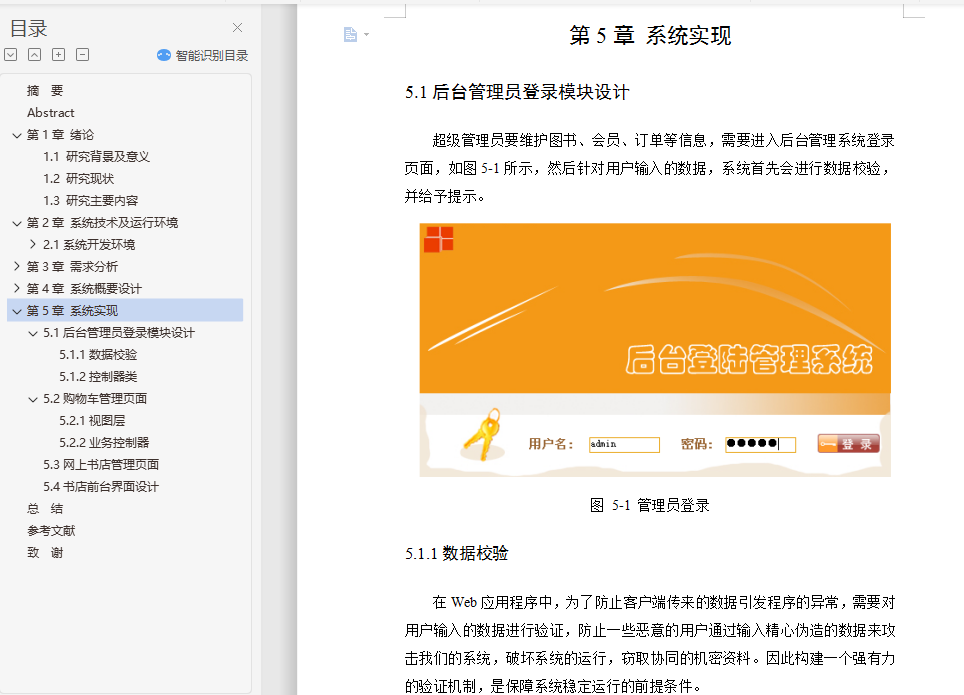Open 5.1 后台管理员登录模块设计 entry
The width and height of the screenshot is (964, 695).
point(119,333)
